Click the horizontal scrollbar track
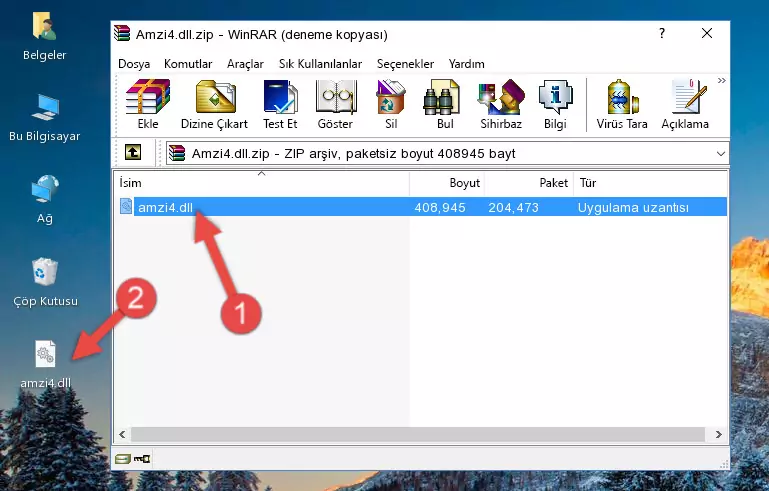Image resolution: width=769 pixels, height=491 pixels. (417, 434)
